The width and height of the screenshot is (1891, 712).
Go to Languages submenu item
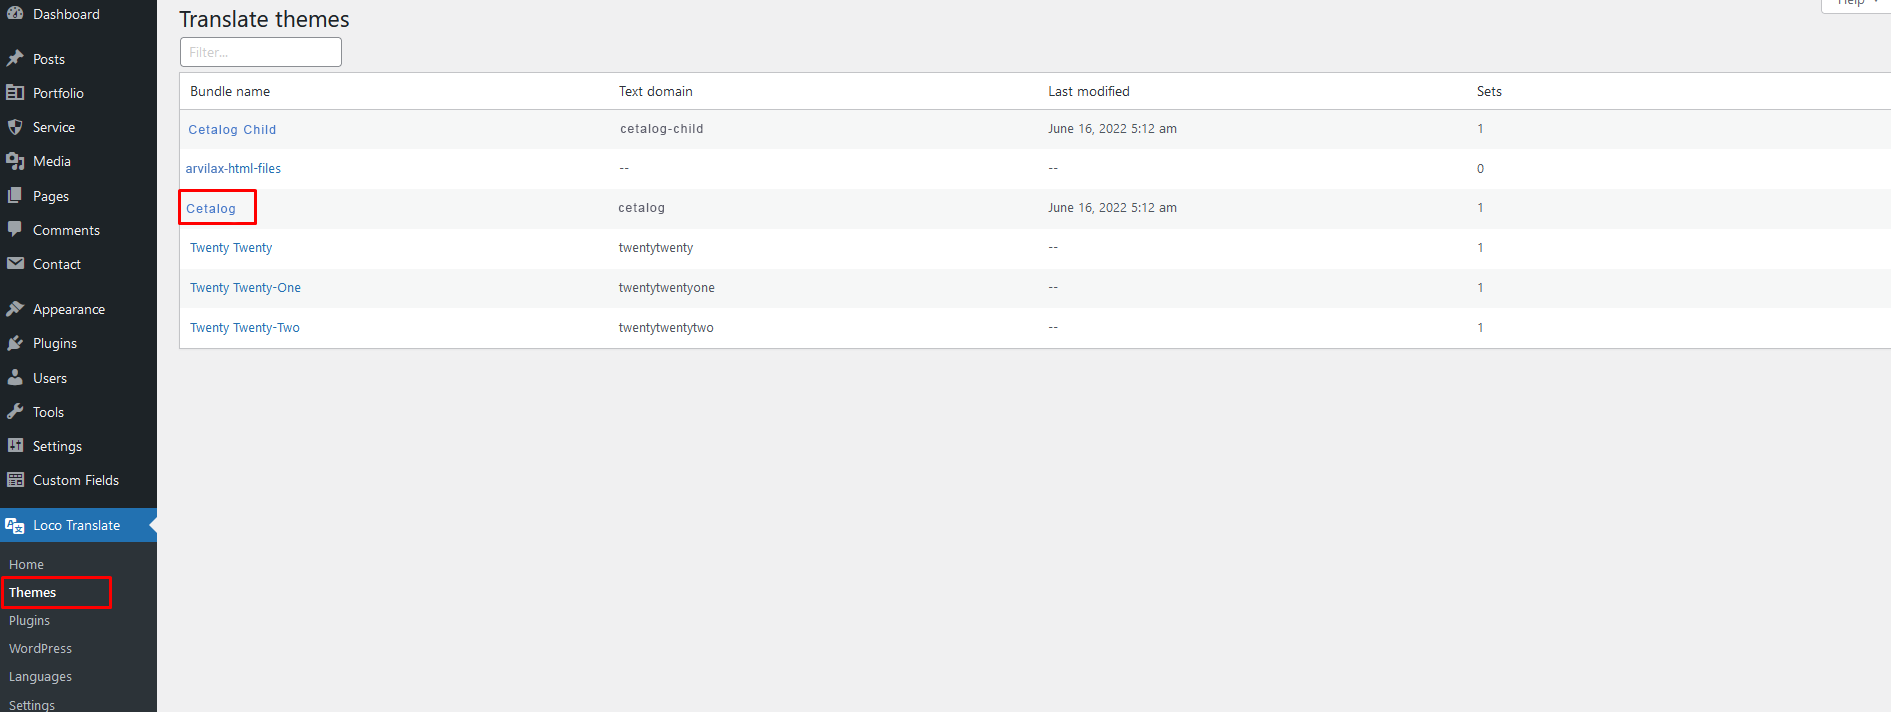click(40, 677)
